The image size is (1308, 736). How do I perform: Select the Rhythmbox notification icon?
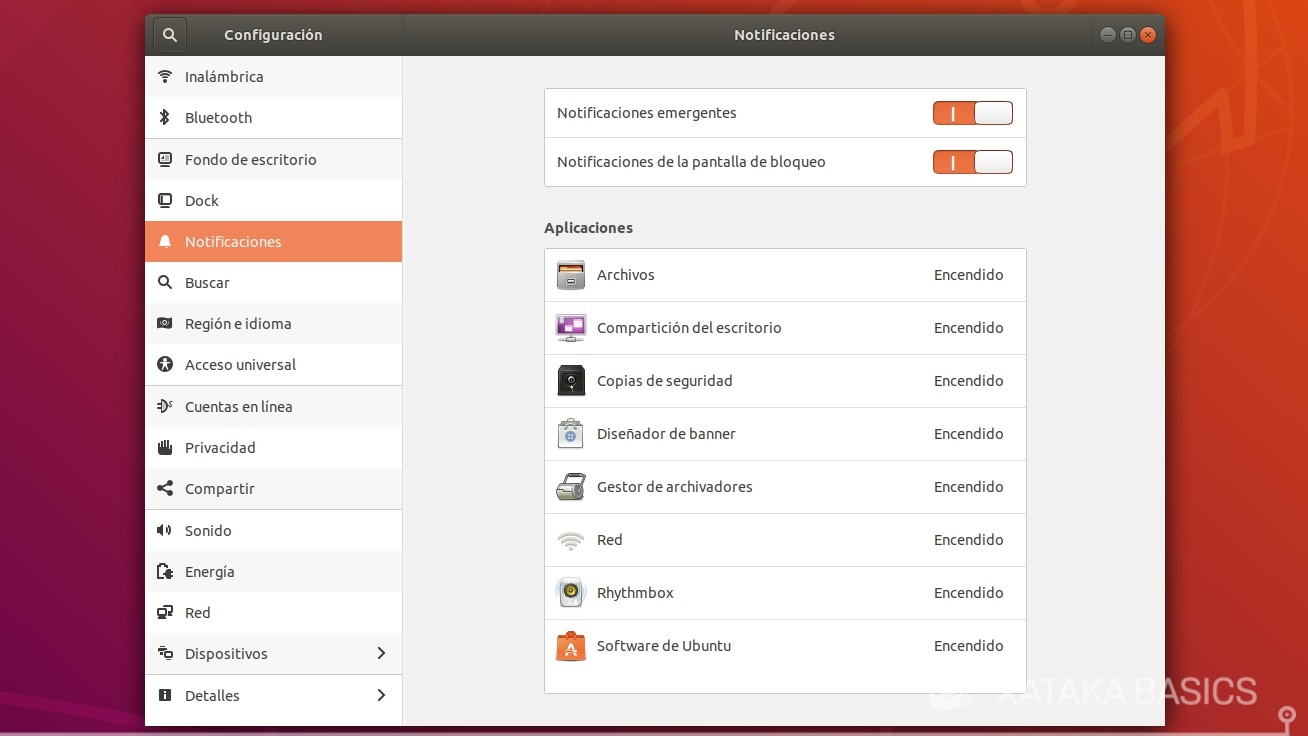(x=570, y=592)
